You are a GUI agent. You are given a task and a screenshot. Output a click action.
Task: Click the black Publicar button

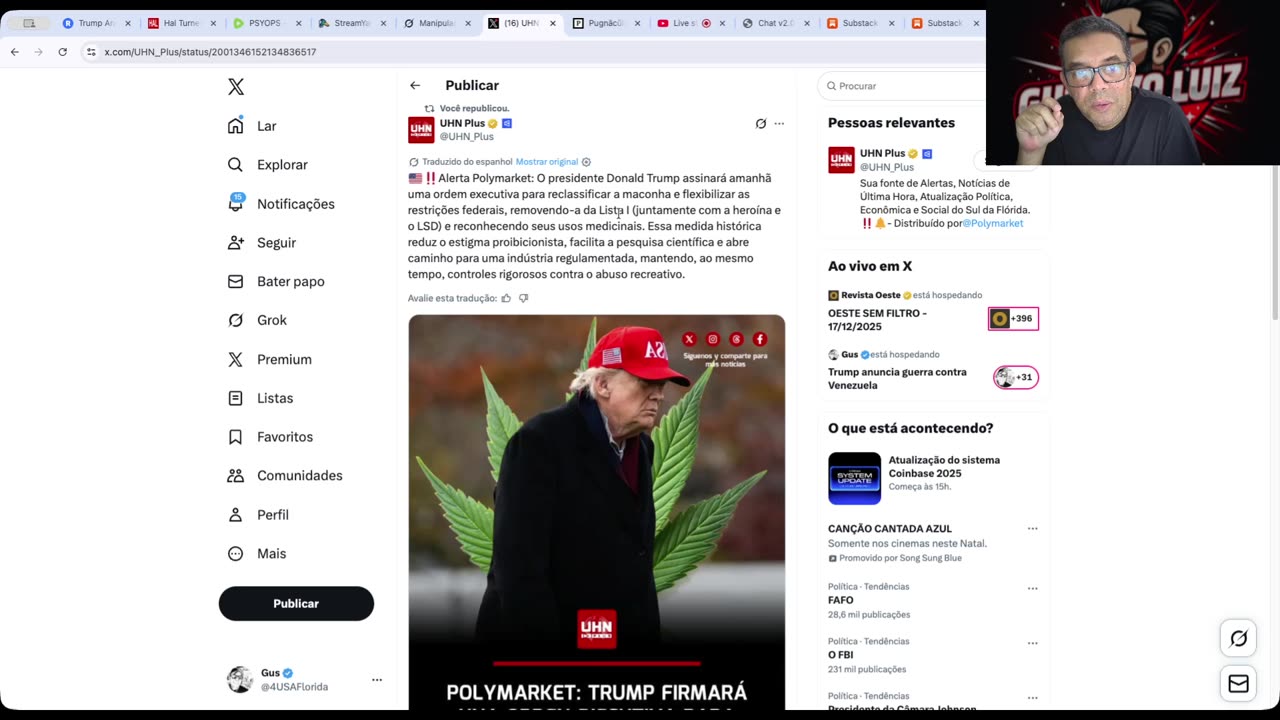point(296,604)
